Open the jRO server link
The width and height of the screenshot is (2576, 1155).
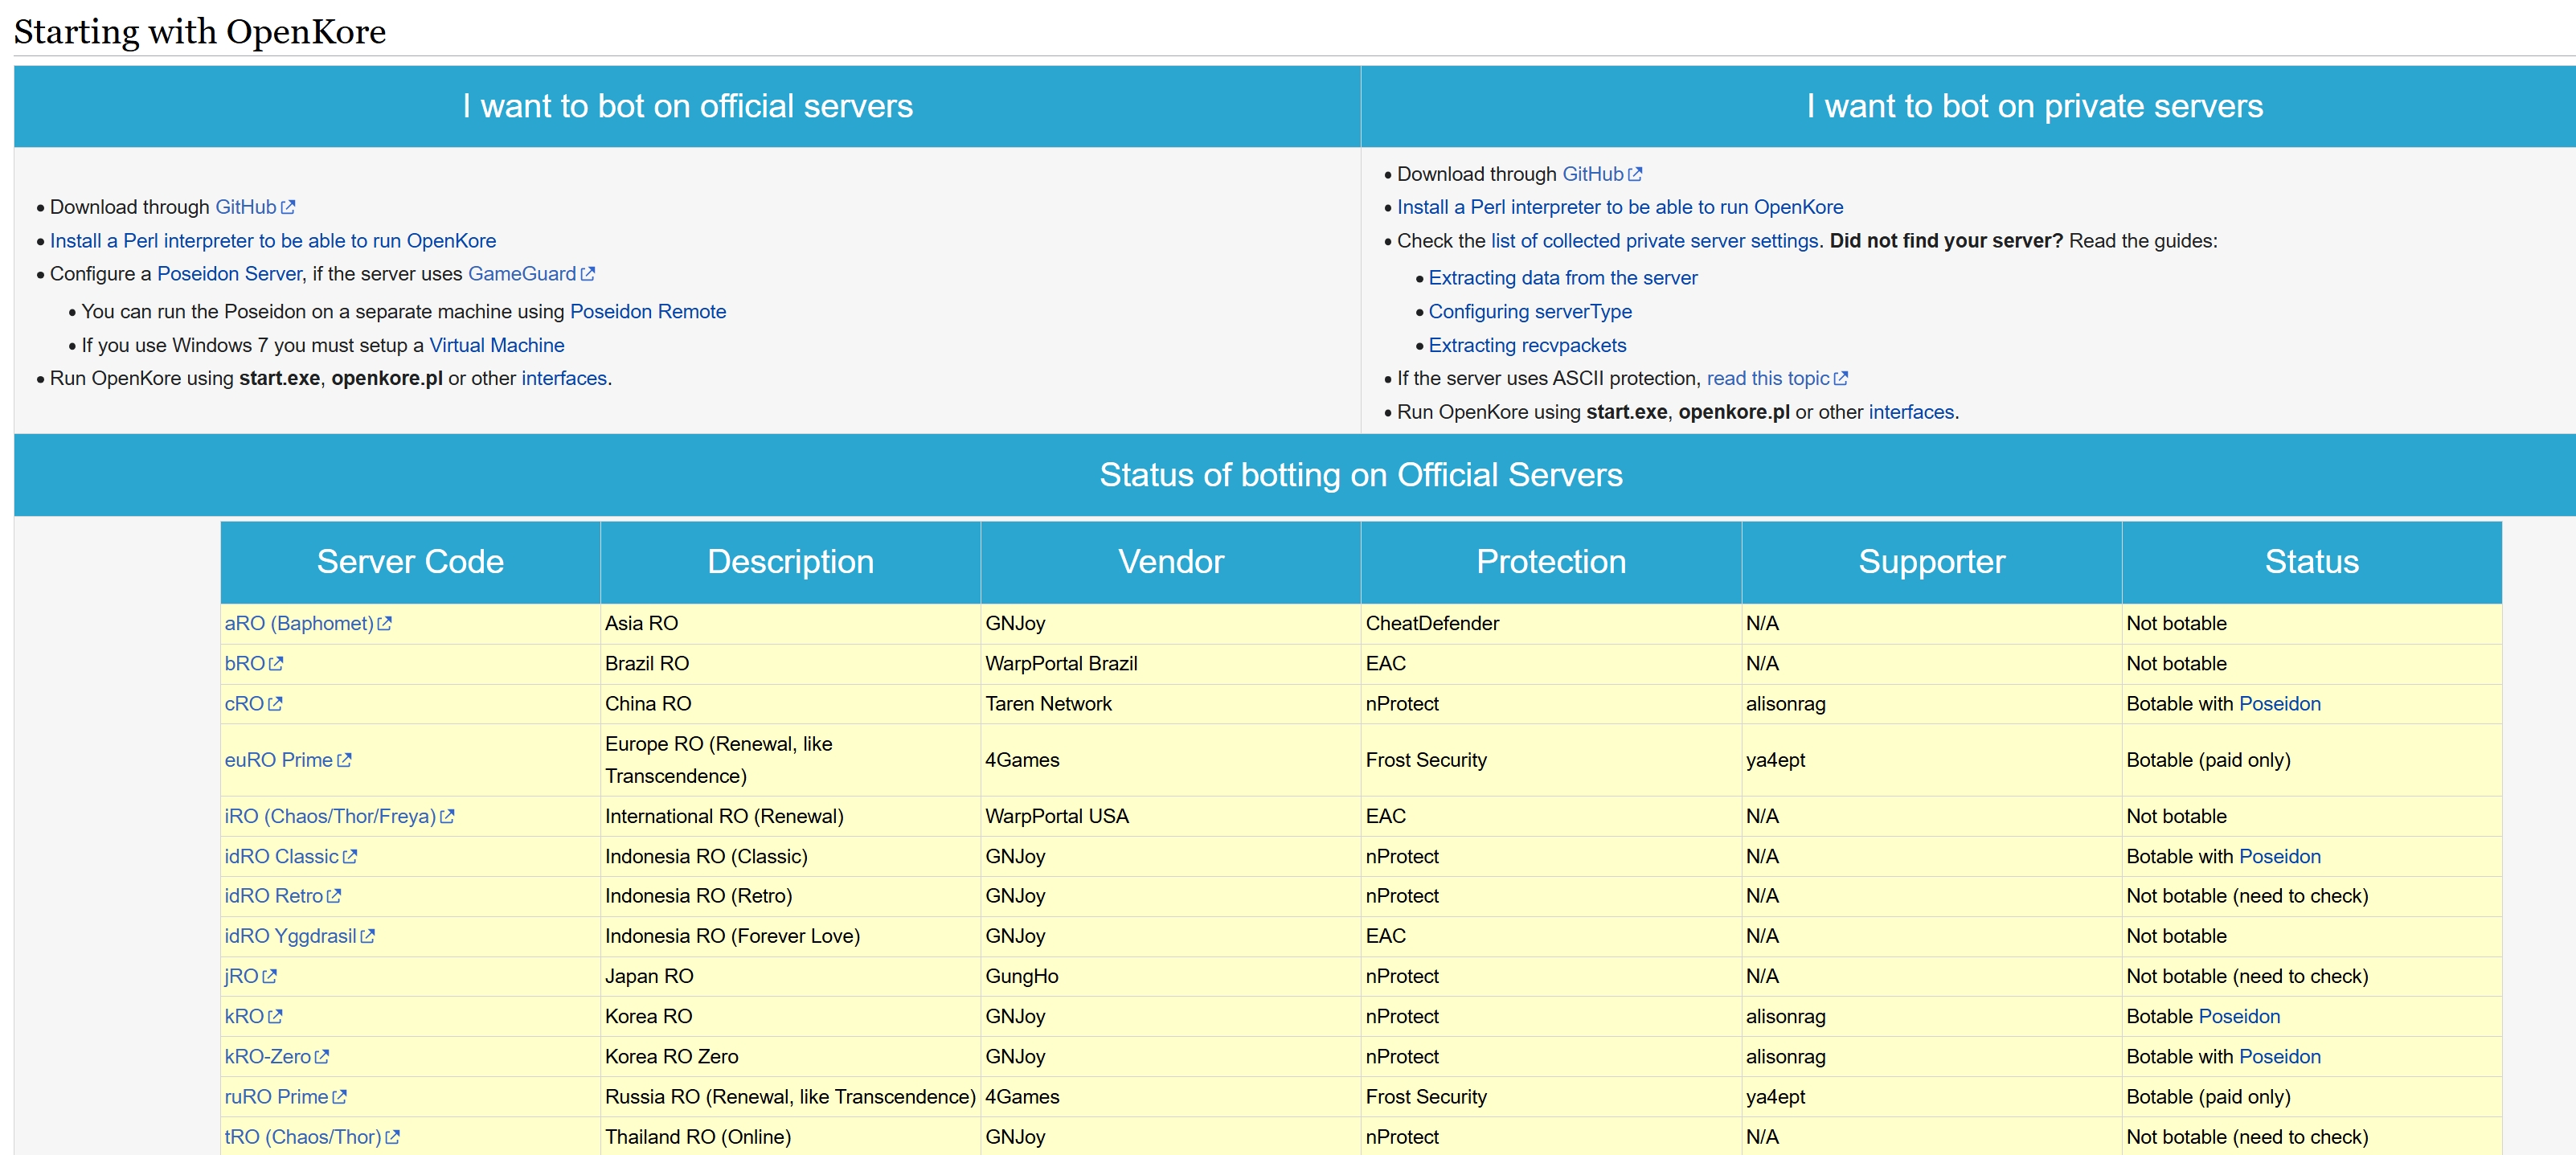(x=241, y=976)
